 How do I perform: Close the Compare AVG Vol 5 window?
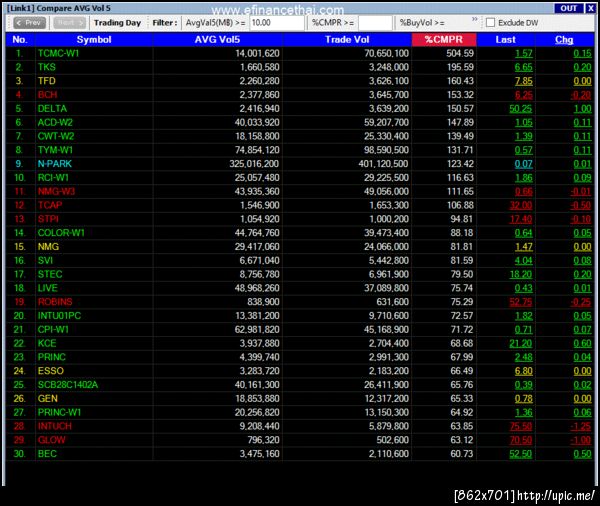[x=590, y=8]
